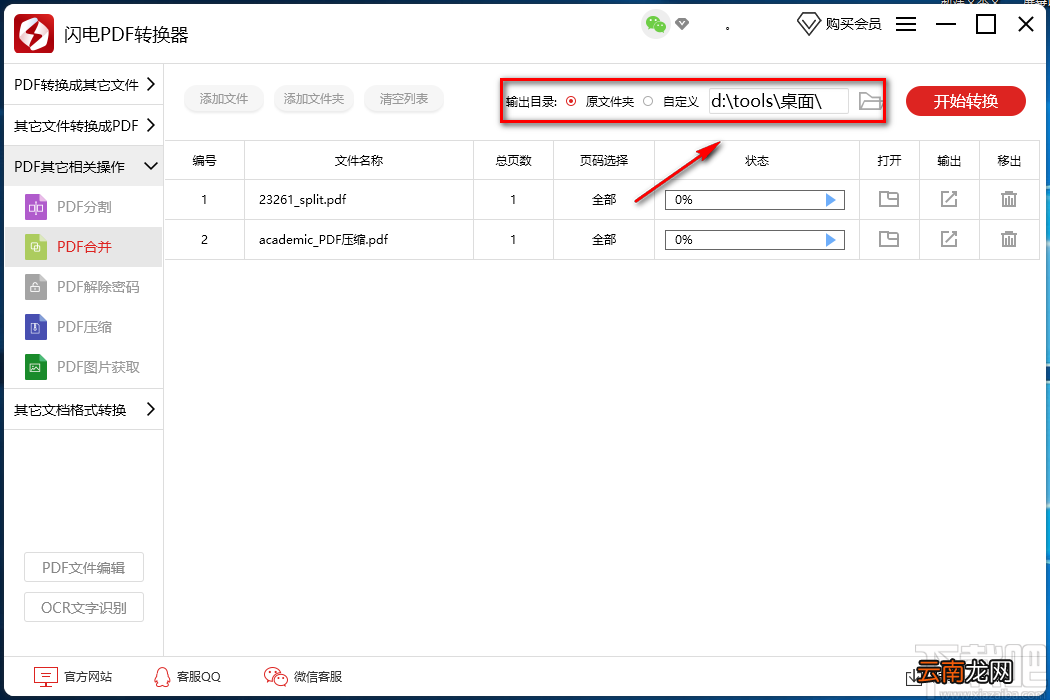The height and width of the screenshot is (700, 1050).
Task: Click the 闪电PDF转换器 app logo
Action: click(x=34, y=33)
